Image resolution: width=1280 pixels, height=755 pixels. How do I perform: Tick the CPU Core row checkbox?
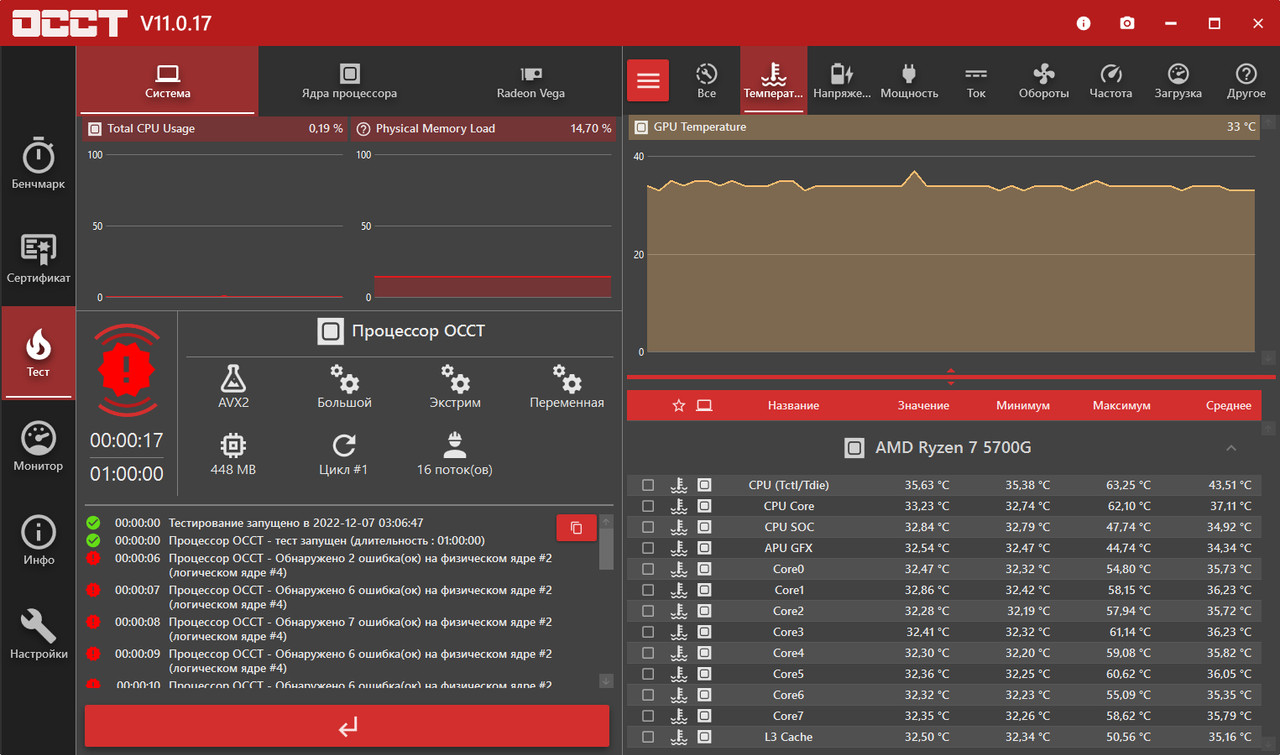coord(648,506)
